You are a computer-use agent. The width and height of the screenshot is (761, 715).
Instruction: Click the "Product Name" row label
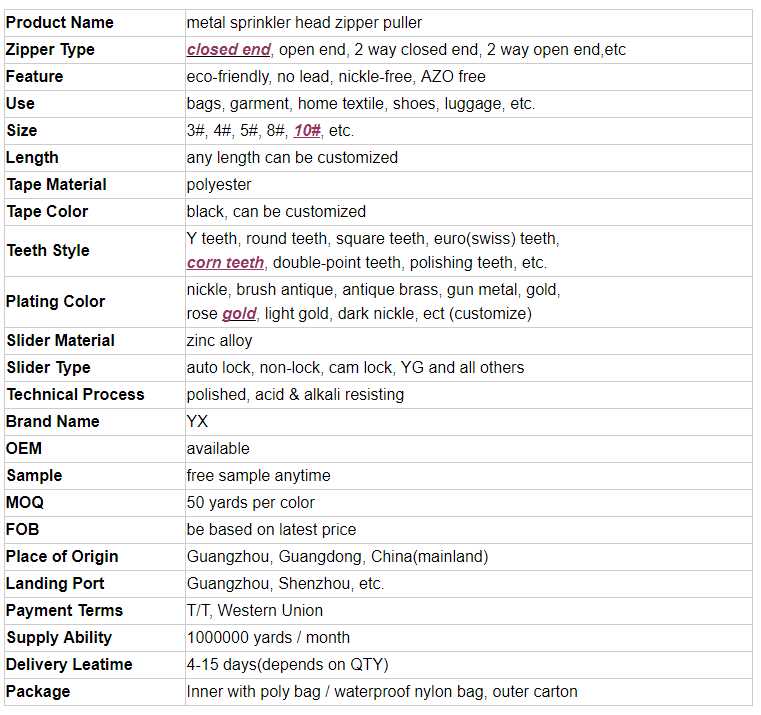60,22
